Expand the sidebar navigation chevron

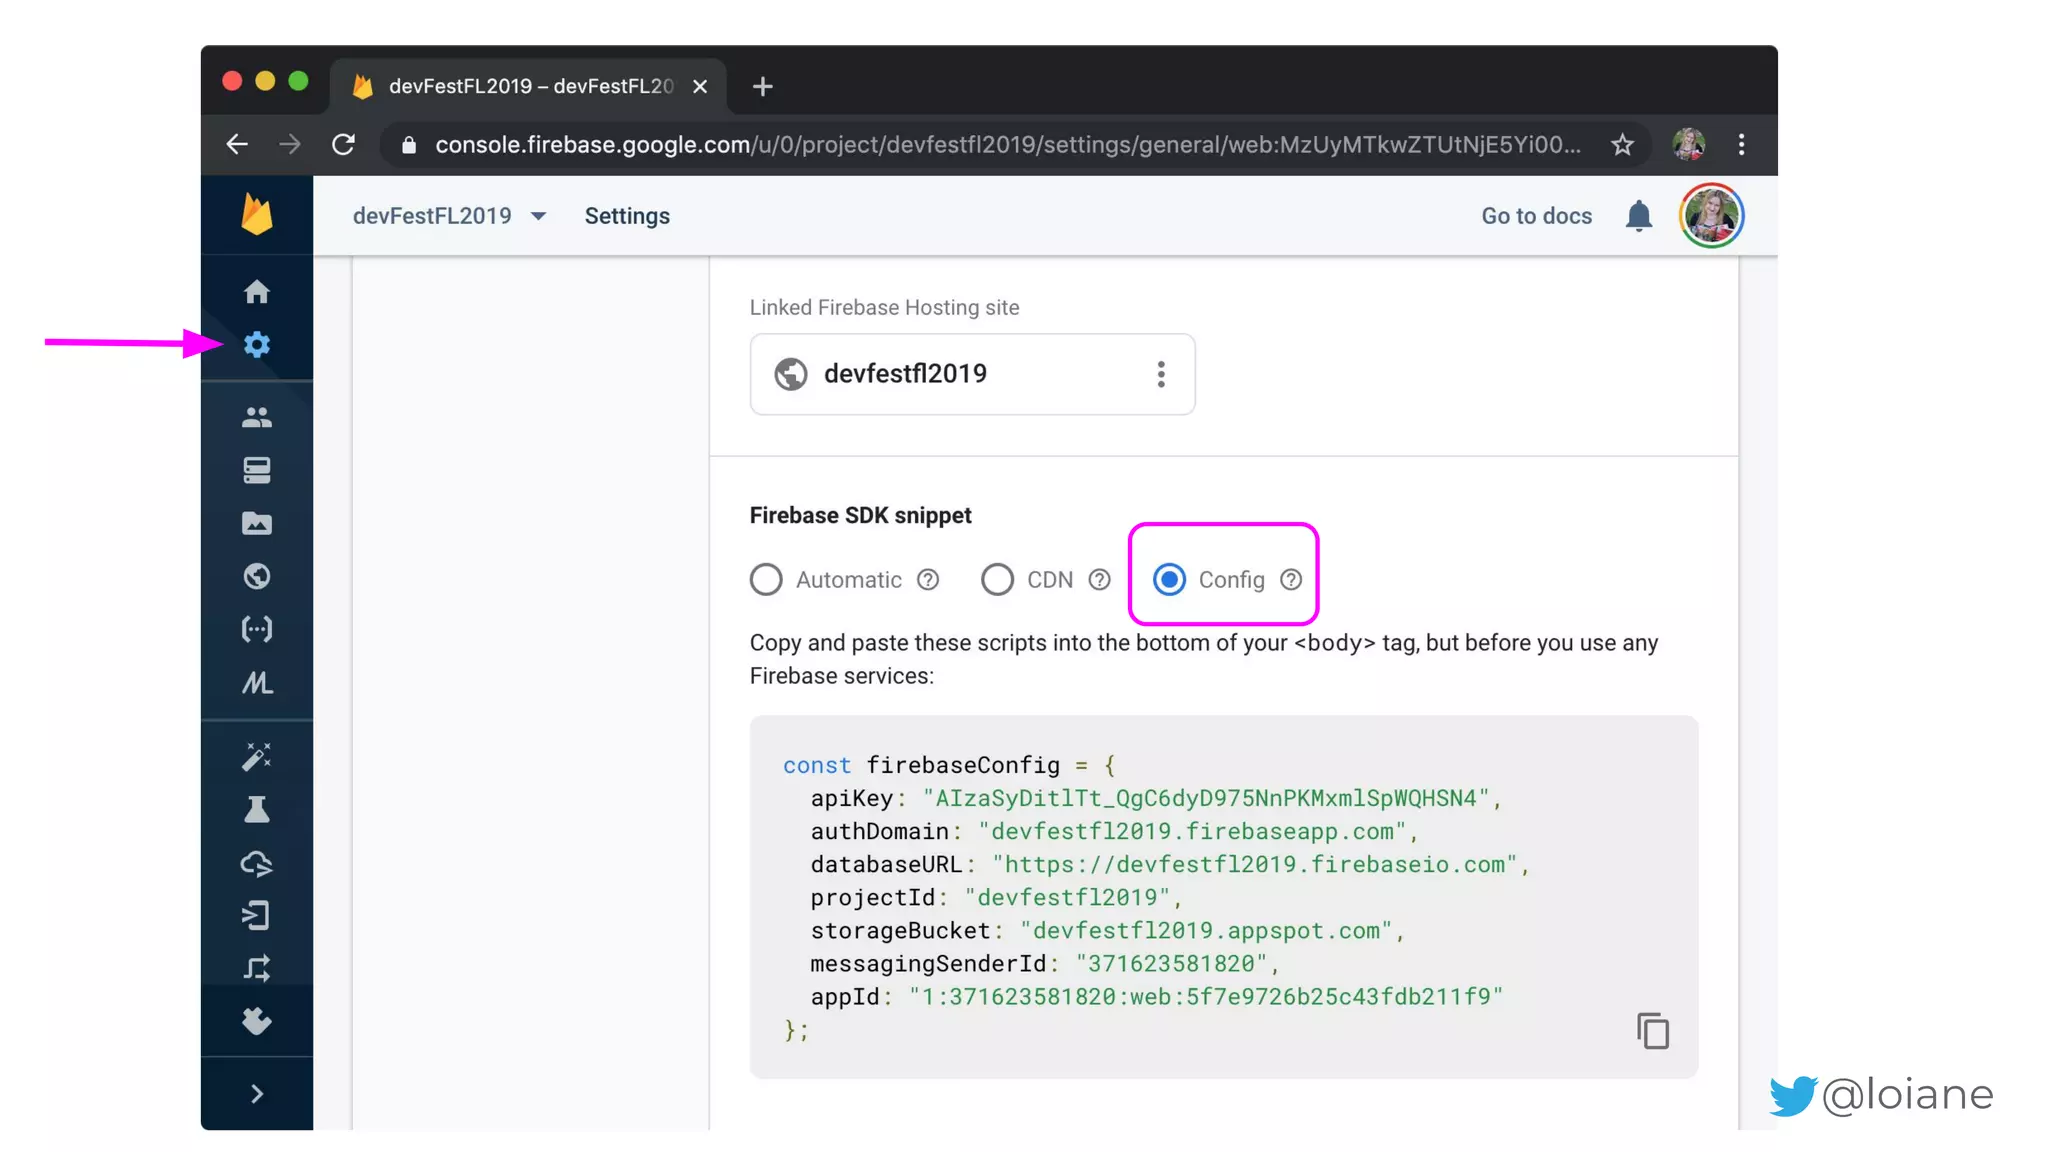(257, 1094)
